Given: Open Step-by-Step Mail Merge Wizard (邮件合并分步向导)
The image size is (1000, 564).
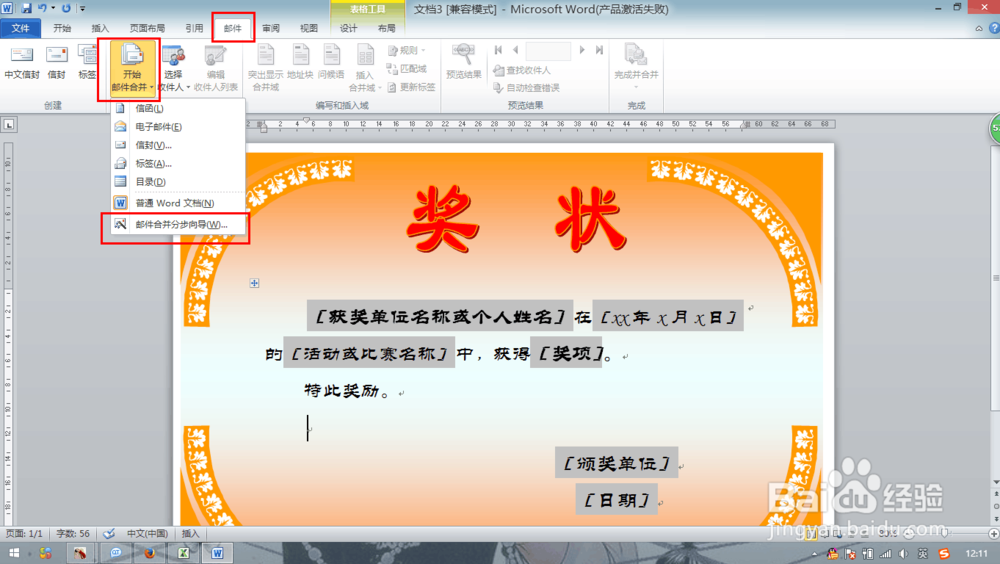Looking at the screenshot, I should [177, 225].
